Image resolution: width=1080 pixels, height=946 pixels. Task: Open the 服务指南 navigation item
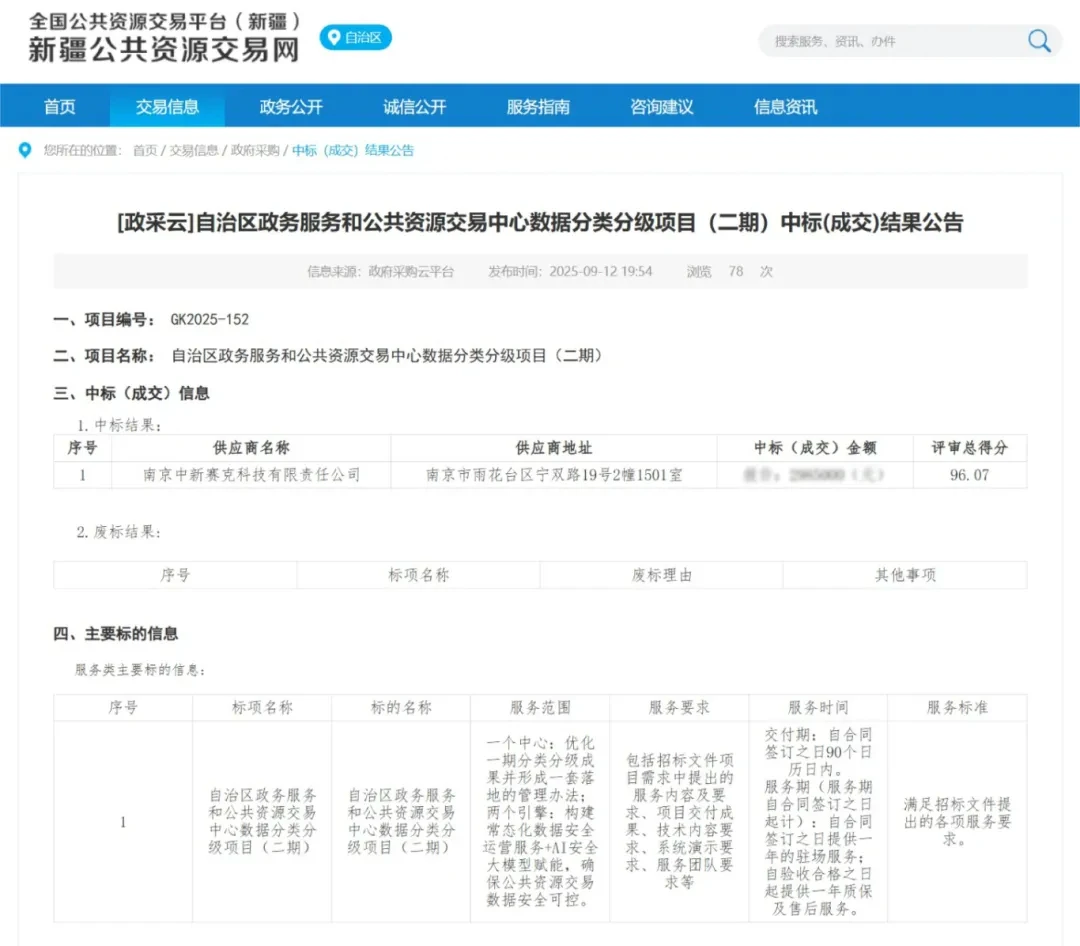538,107
